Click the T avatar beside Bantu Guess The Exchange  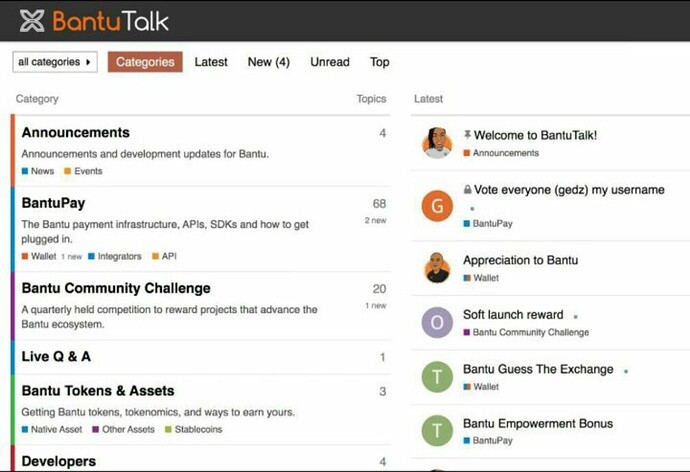(437, 377)
